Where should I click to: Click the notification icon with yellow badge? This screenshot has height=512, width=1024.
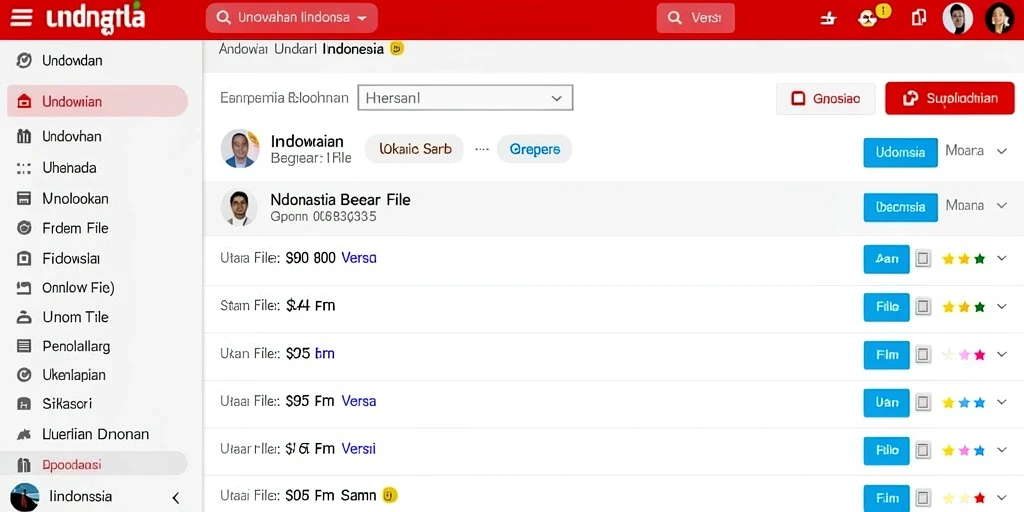coord(869,18)
